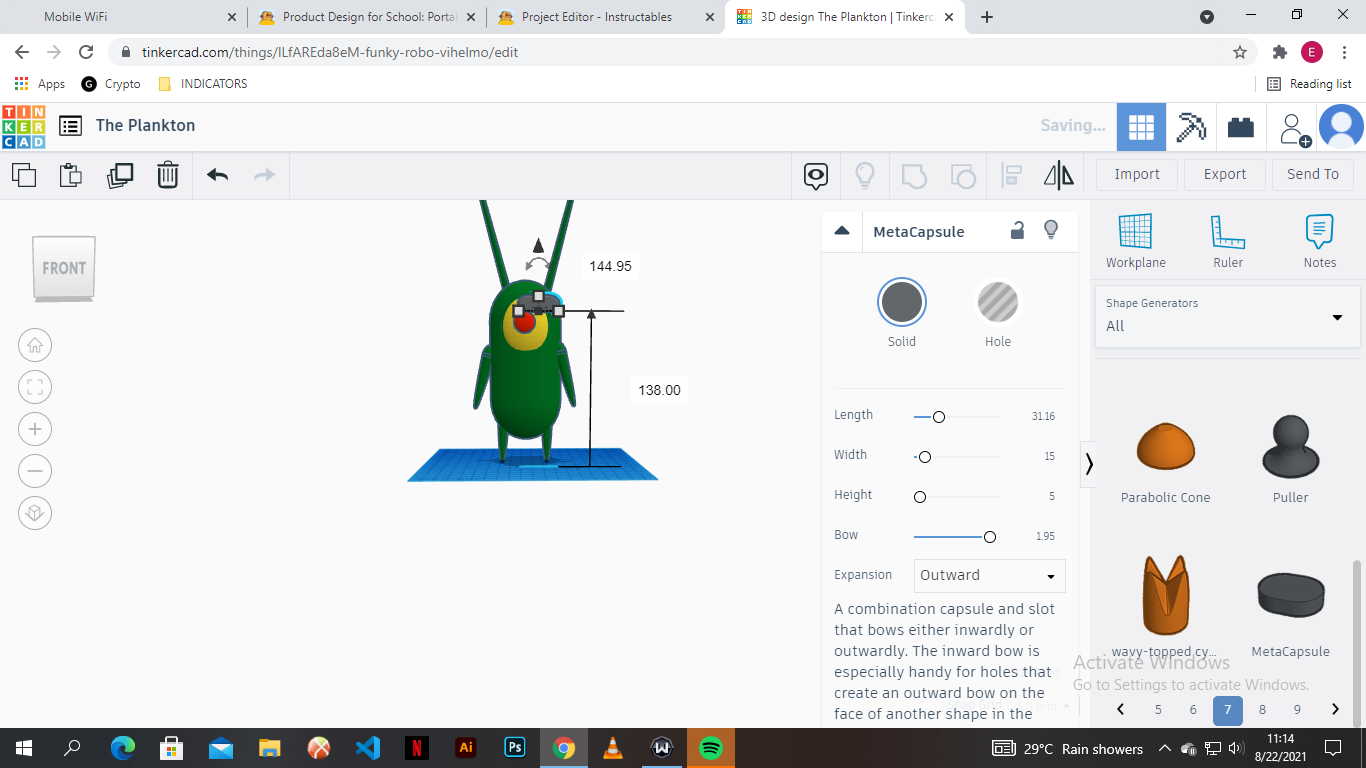Zoom out with the minus button
Screen dimensions: 1366x768
pyautogui.click(x=35, y=471)
